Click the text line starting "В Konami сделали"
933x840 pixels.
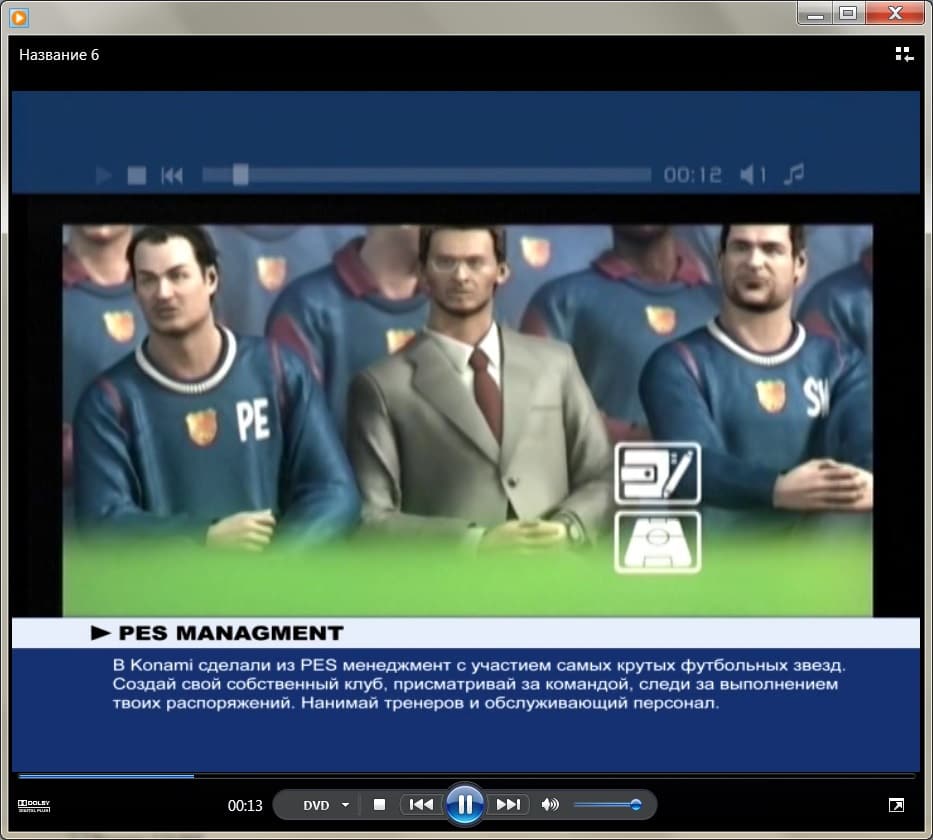(479, 665)
